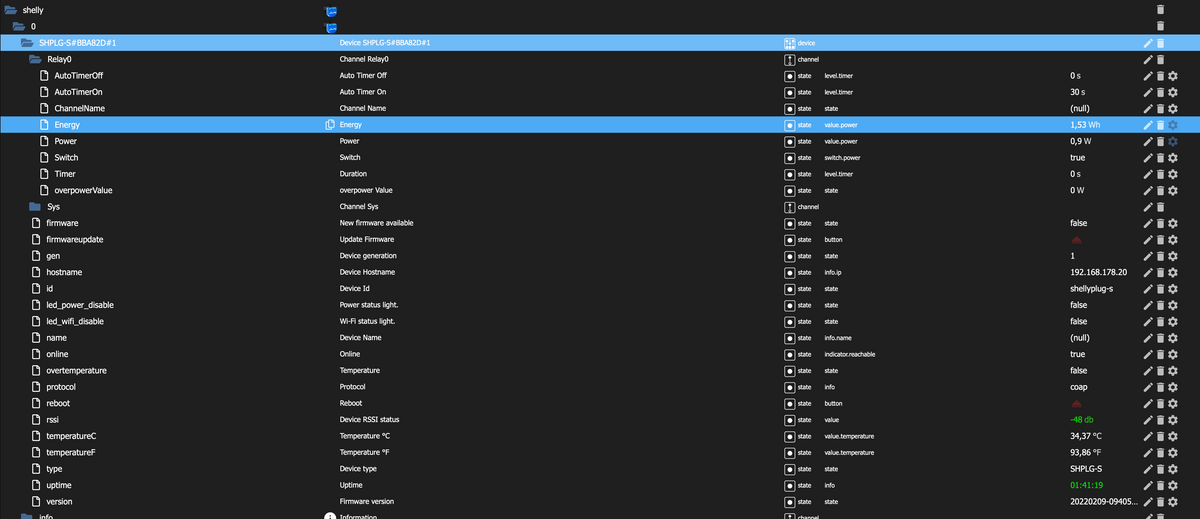Viewport: 1200px width, 519px height.
Task: Open custom settings gear for ChannelName
Action: pyautogui.click(x=1173, y=108)
